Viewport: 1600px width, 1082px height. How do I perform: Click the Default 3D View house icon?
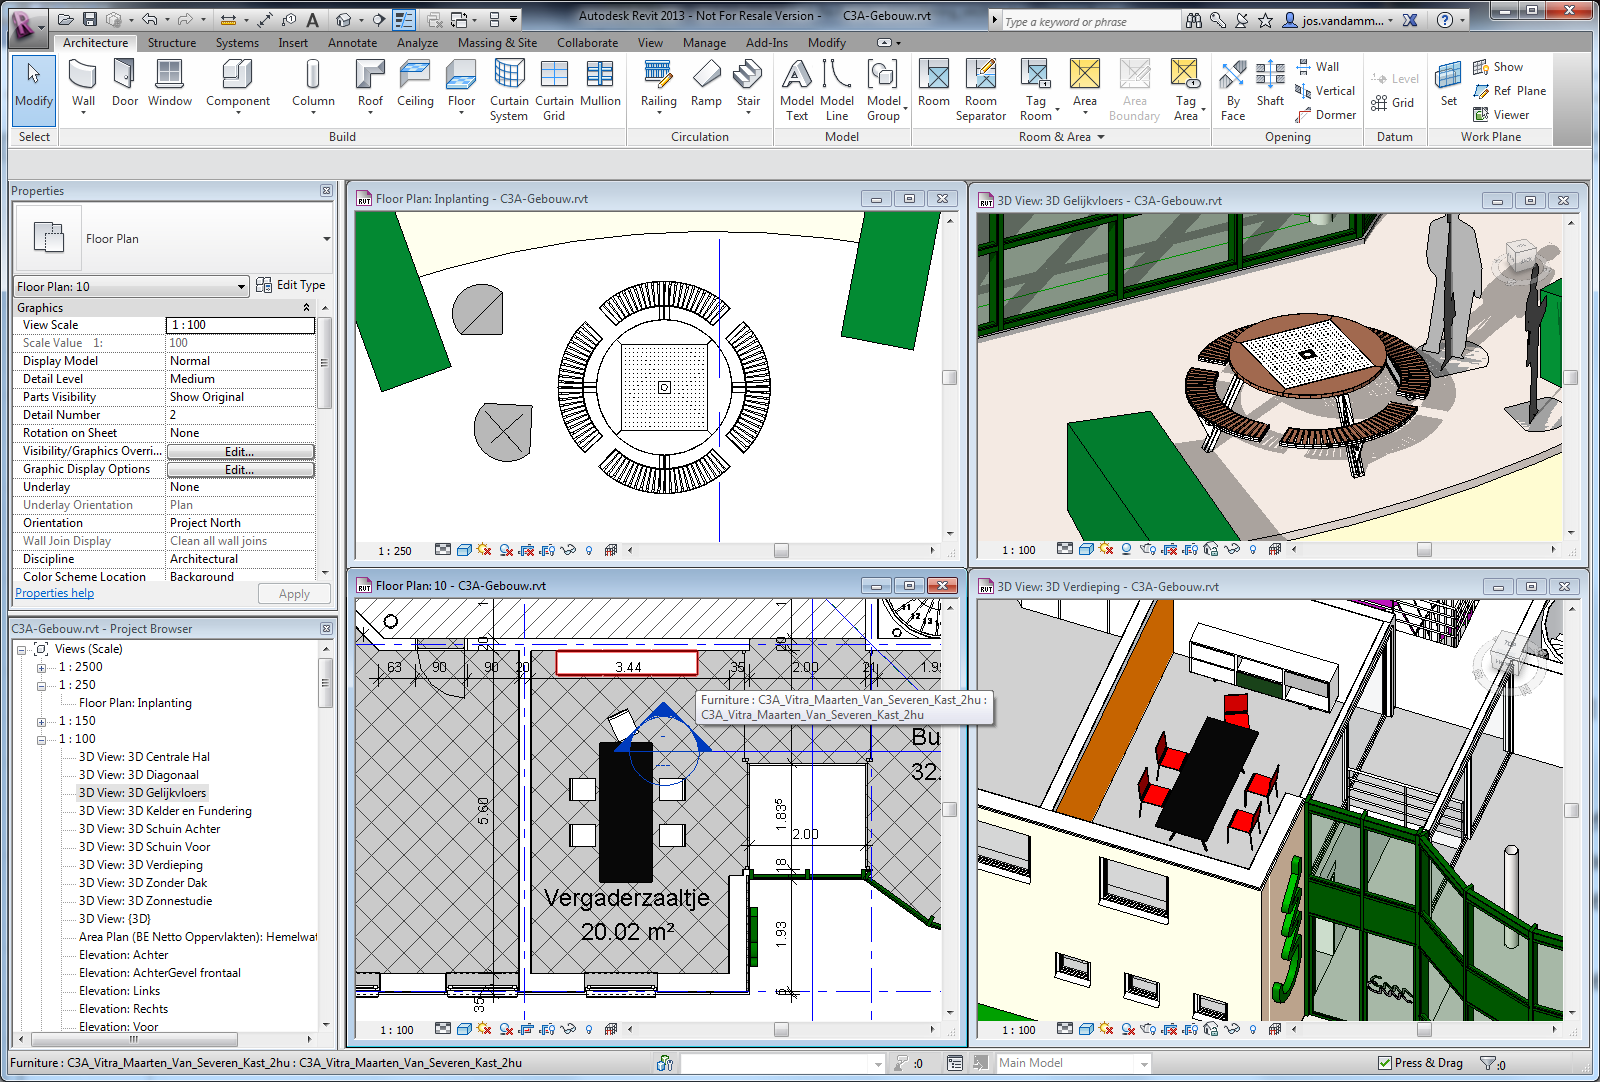coord(343,19)
